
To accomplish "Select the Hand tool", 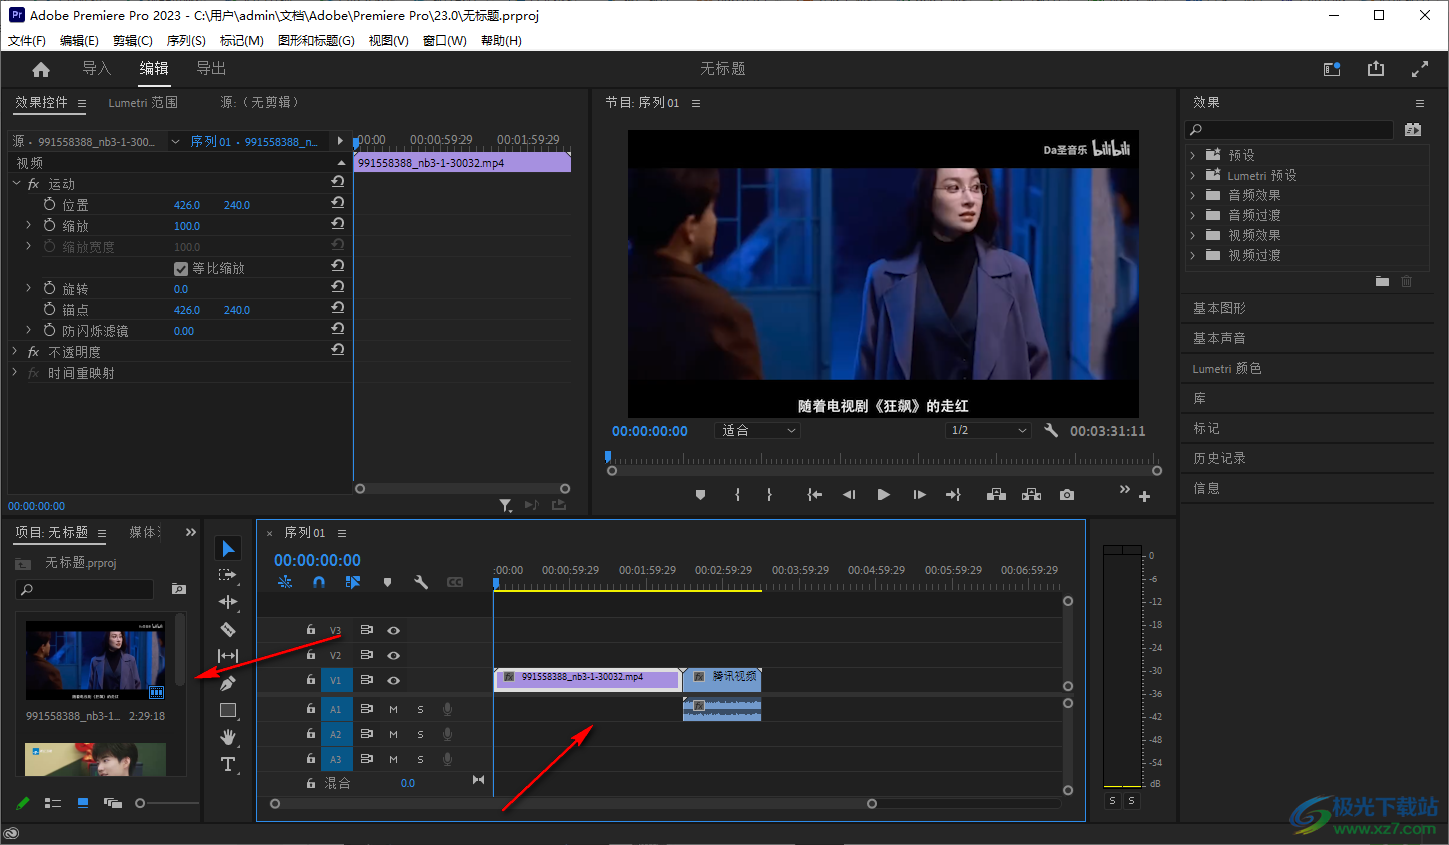I will 228,737.
